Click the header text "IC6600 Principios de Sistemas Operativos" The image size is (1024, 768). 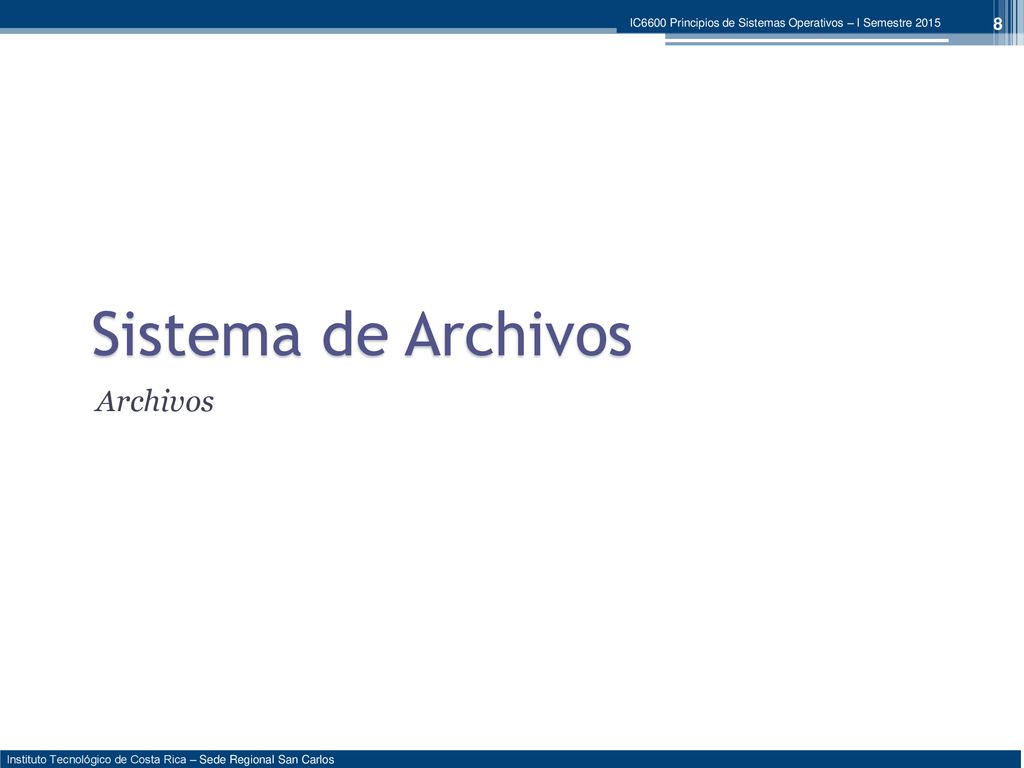pos(737,23)
